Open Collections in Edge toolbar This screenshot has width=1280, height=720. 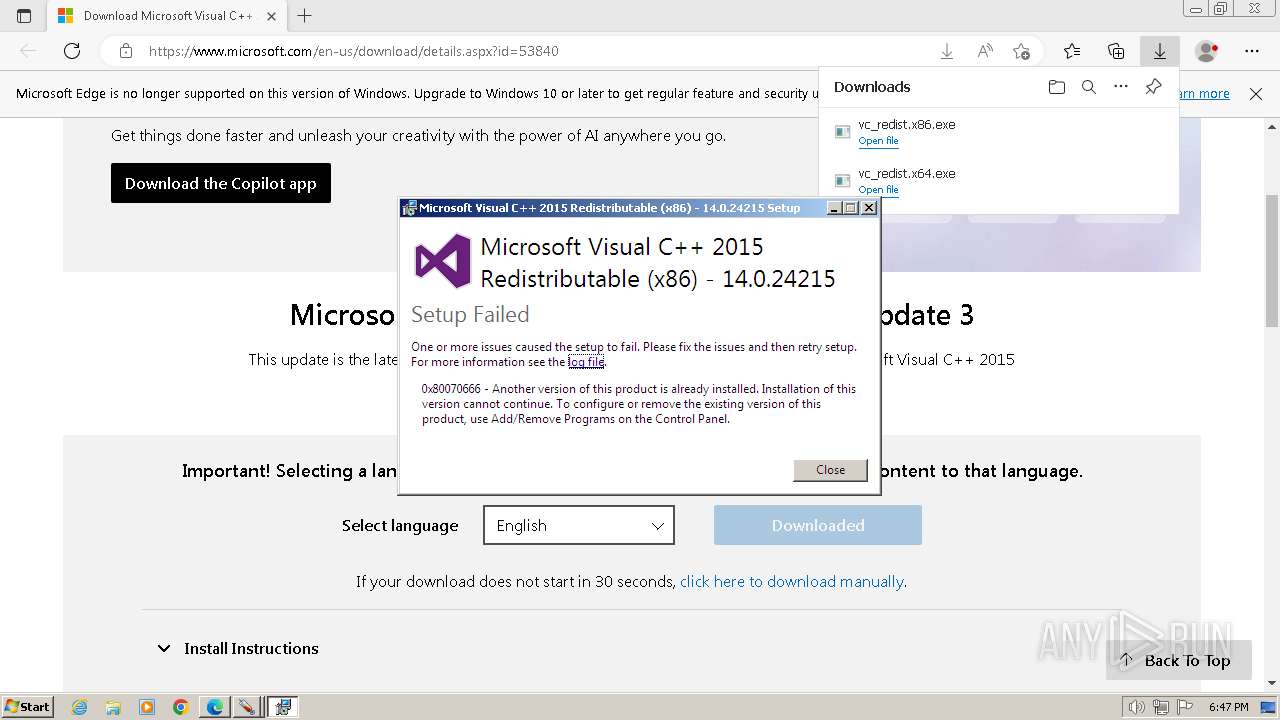pos(1116,51)
